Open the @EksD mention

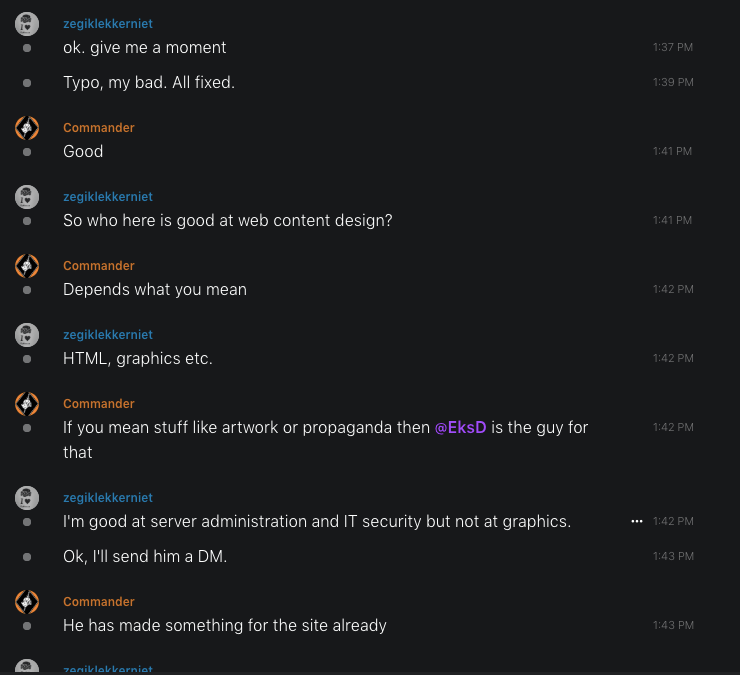pyautogui.click(x=460, y=427)
